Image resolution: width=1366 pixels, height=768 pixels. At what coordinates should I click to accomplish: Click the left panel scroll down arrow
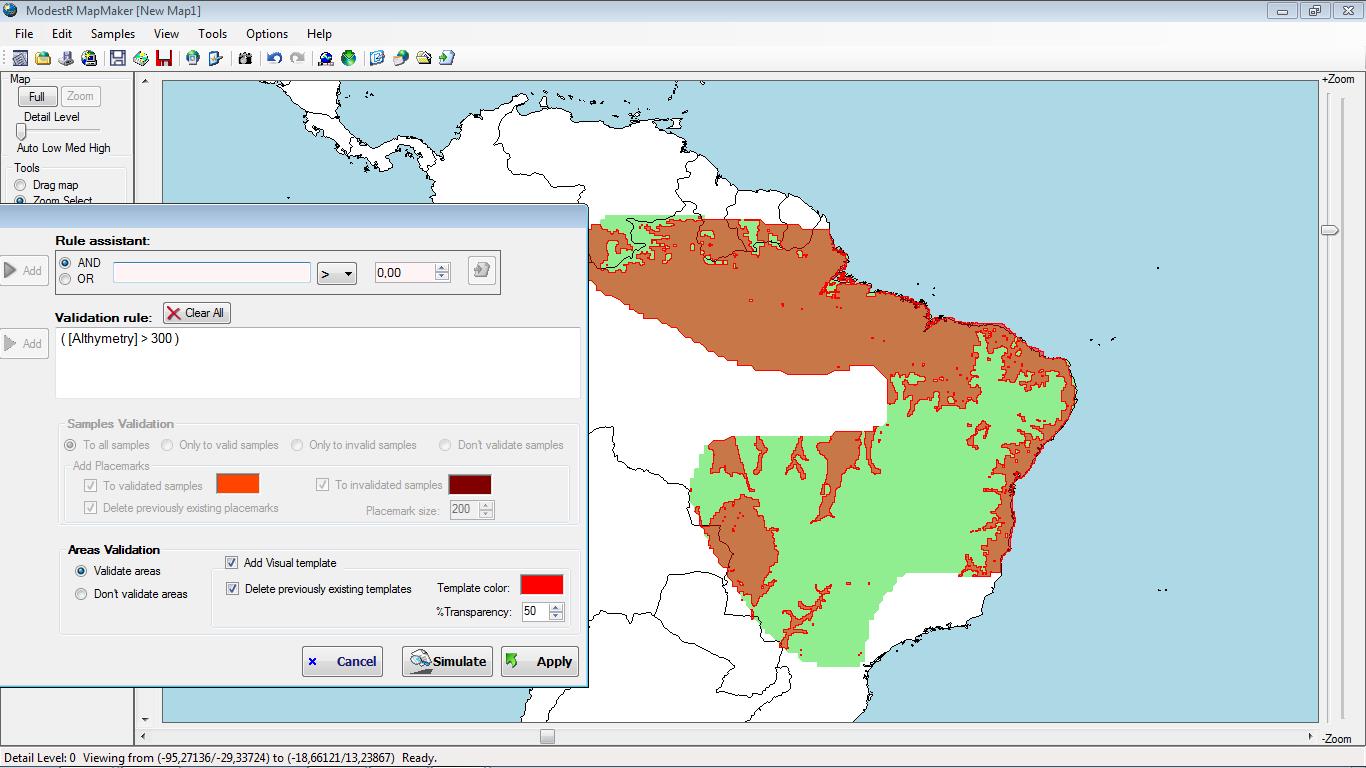coord(145,719)
